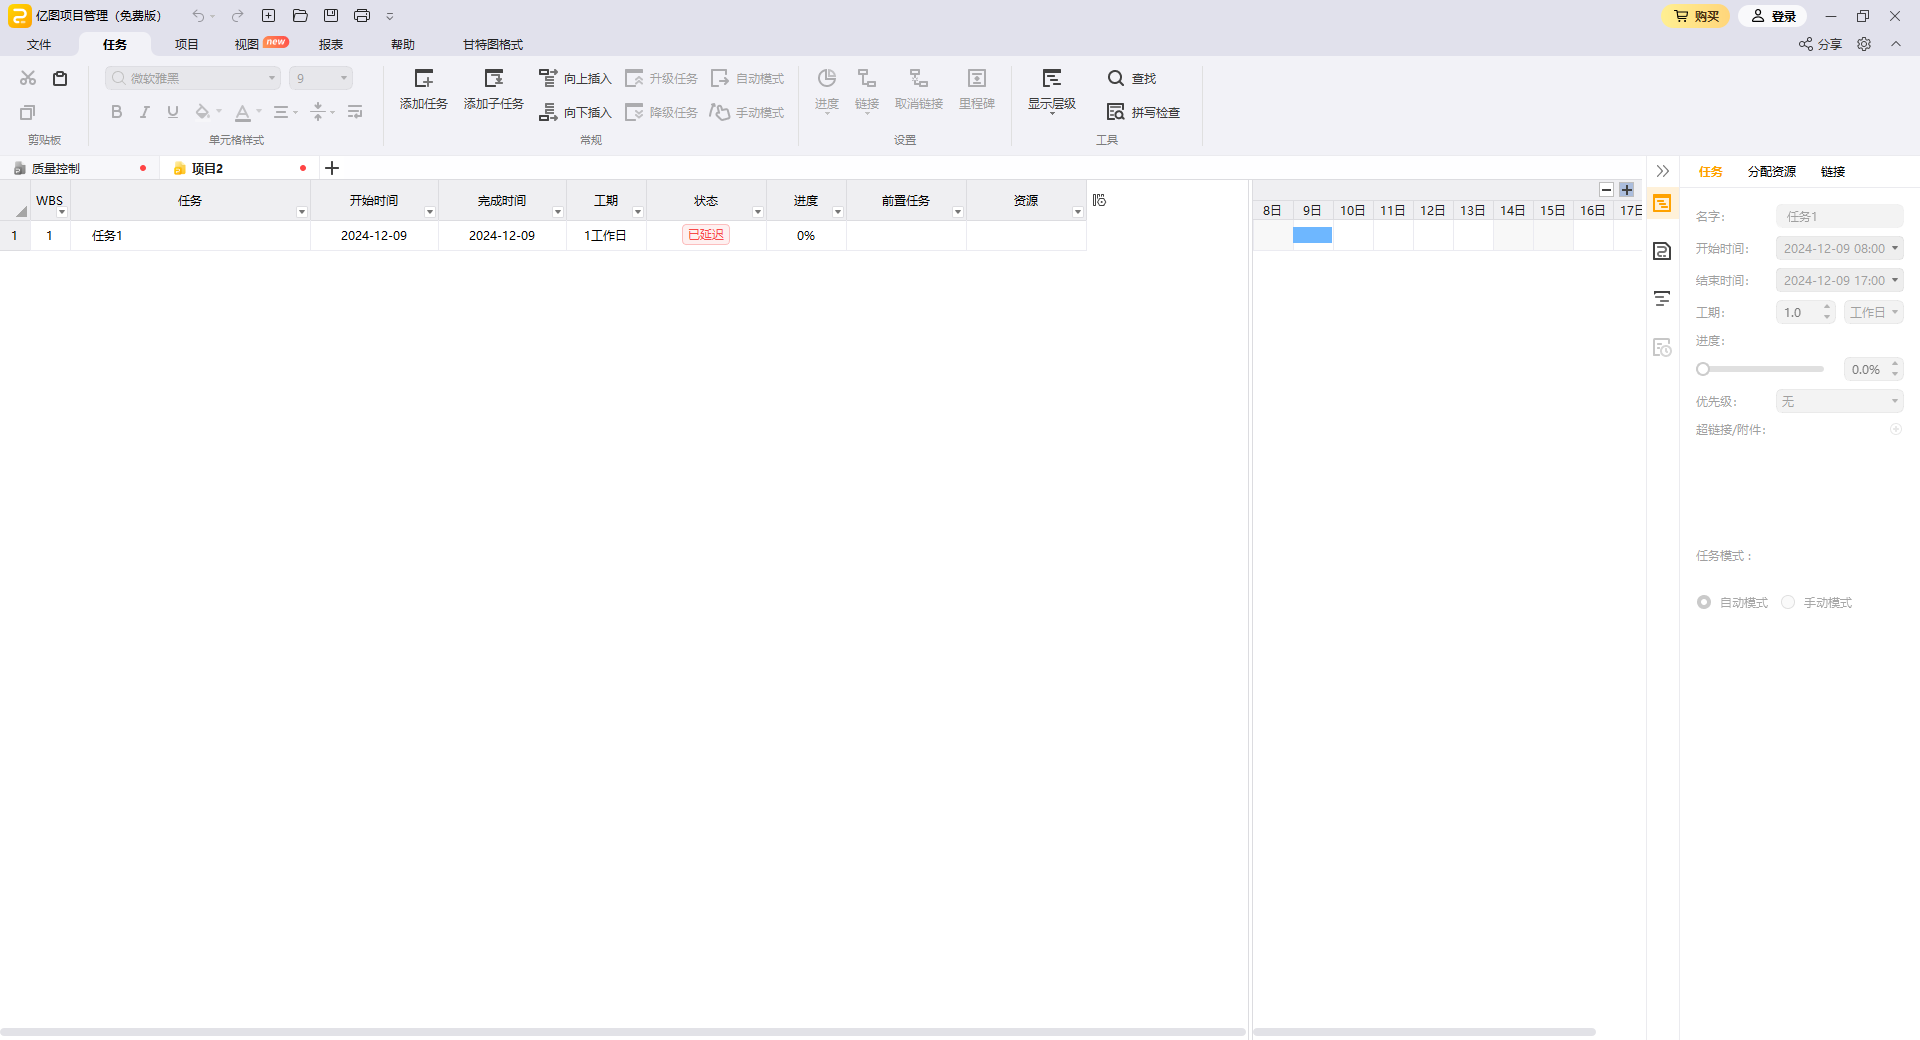
Task: Open the priority (优先级) dropdown
Action: 1840,401
